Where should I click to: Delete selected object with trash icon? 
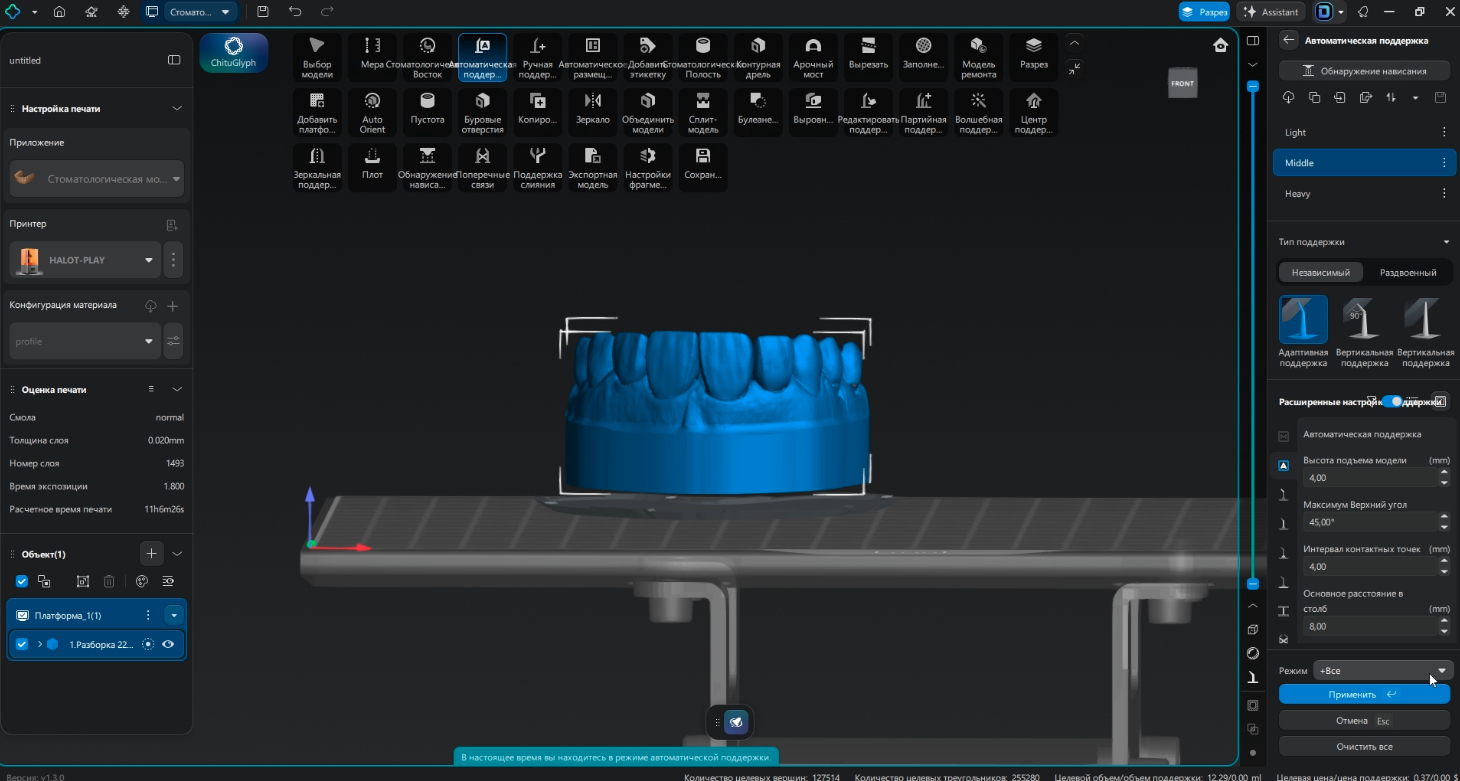tap(109, 581)
